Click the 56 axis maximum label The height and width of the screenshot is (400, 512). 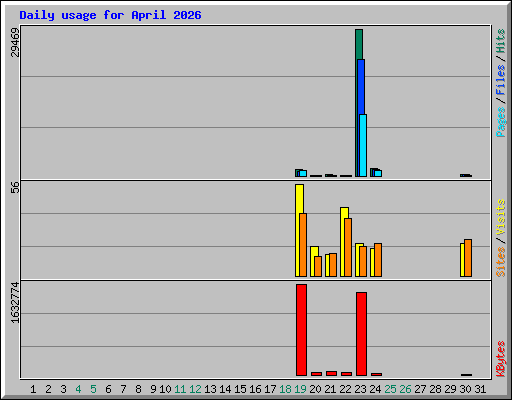coord(15,187)
